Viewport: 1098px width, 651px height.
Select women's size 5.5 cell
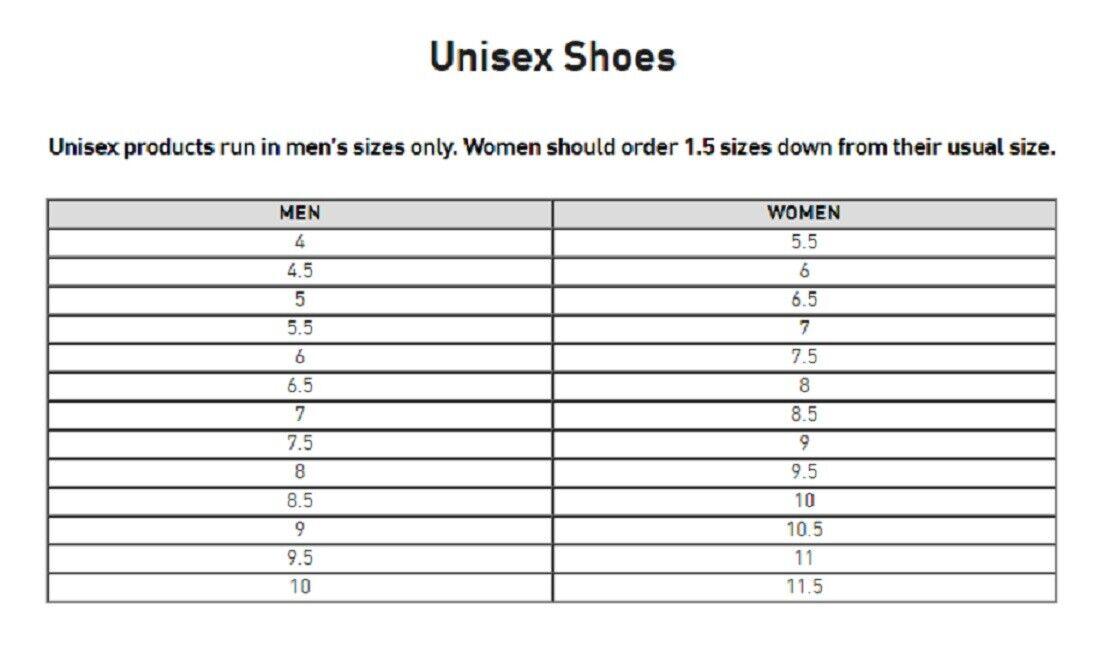(804, 242)
